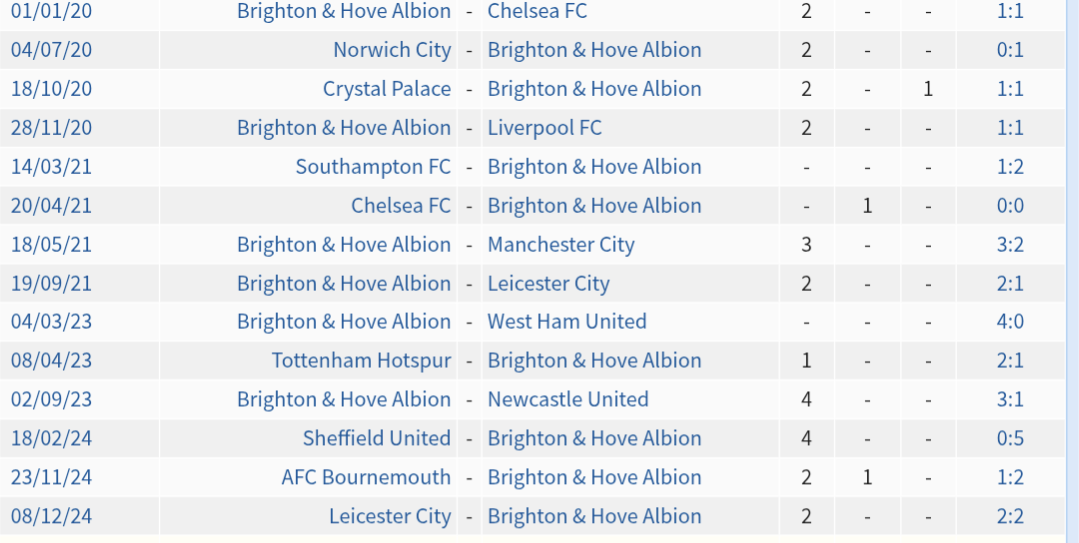The image size is (1079, 543).
Task: Open the 01/01/20 match date link
Action: [x=51, y=10]
